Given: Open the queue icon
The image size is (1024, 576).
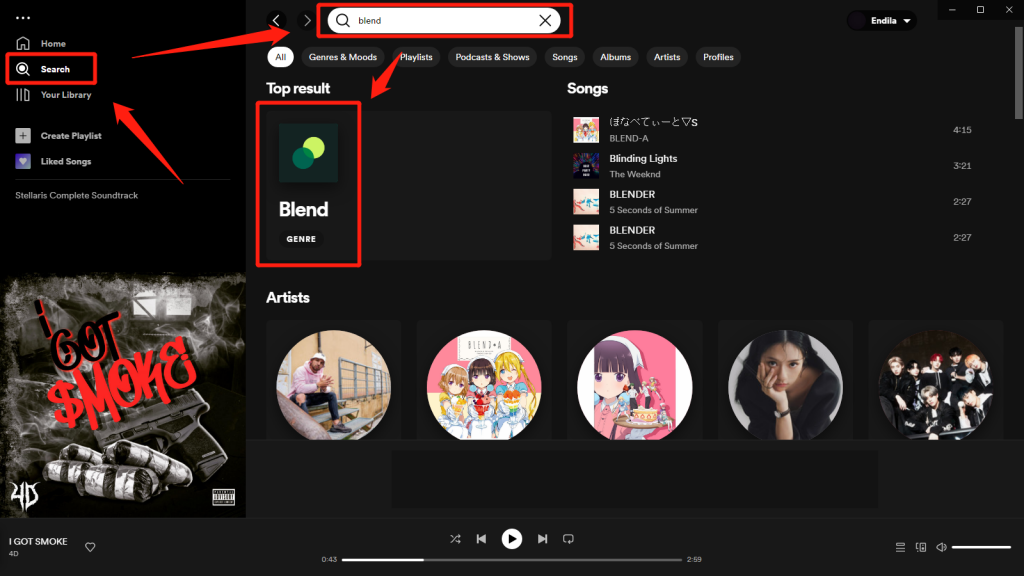Looking at the screenshot, I should [x=900, y=547].
